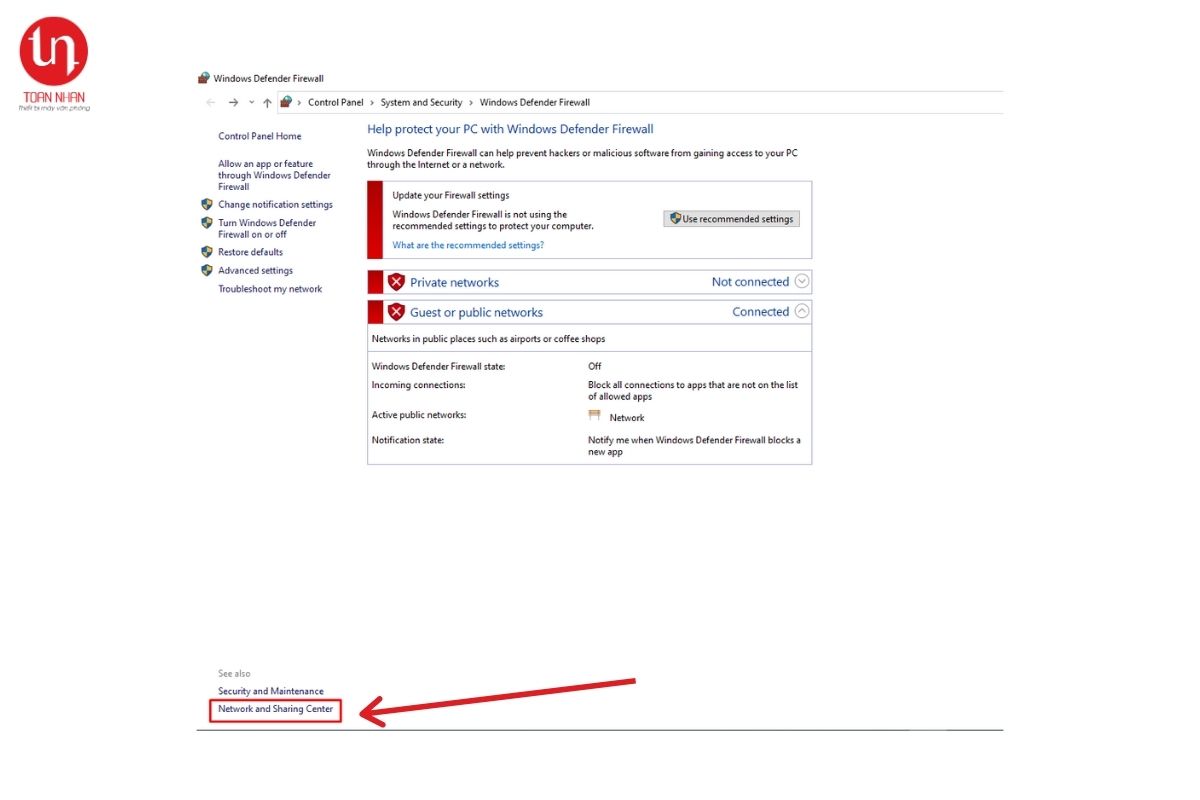Screen dimensions: 1200x800
Task: Click the shield icon beside Advanced settings
Action: click(207, 270)
